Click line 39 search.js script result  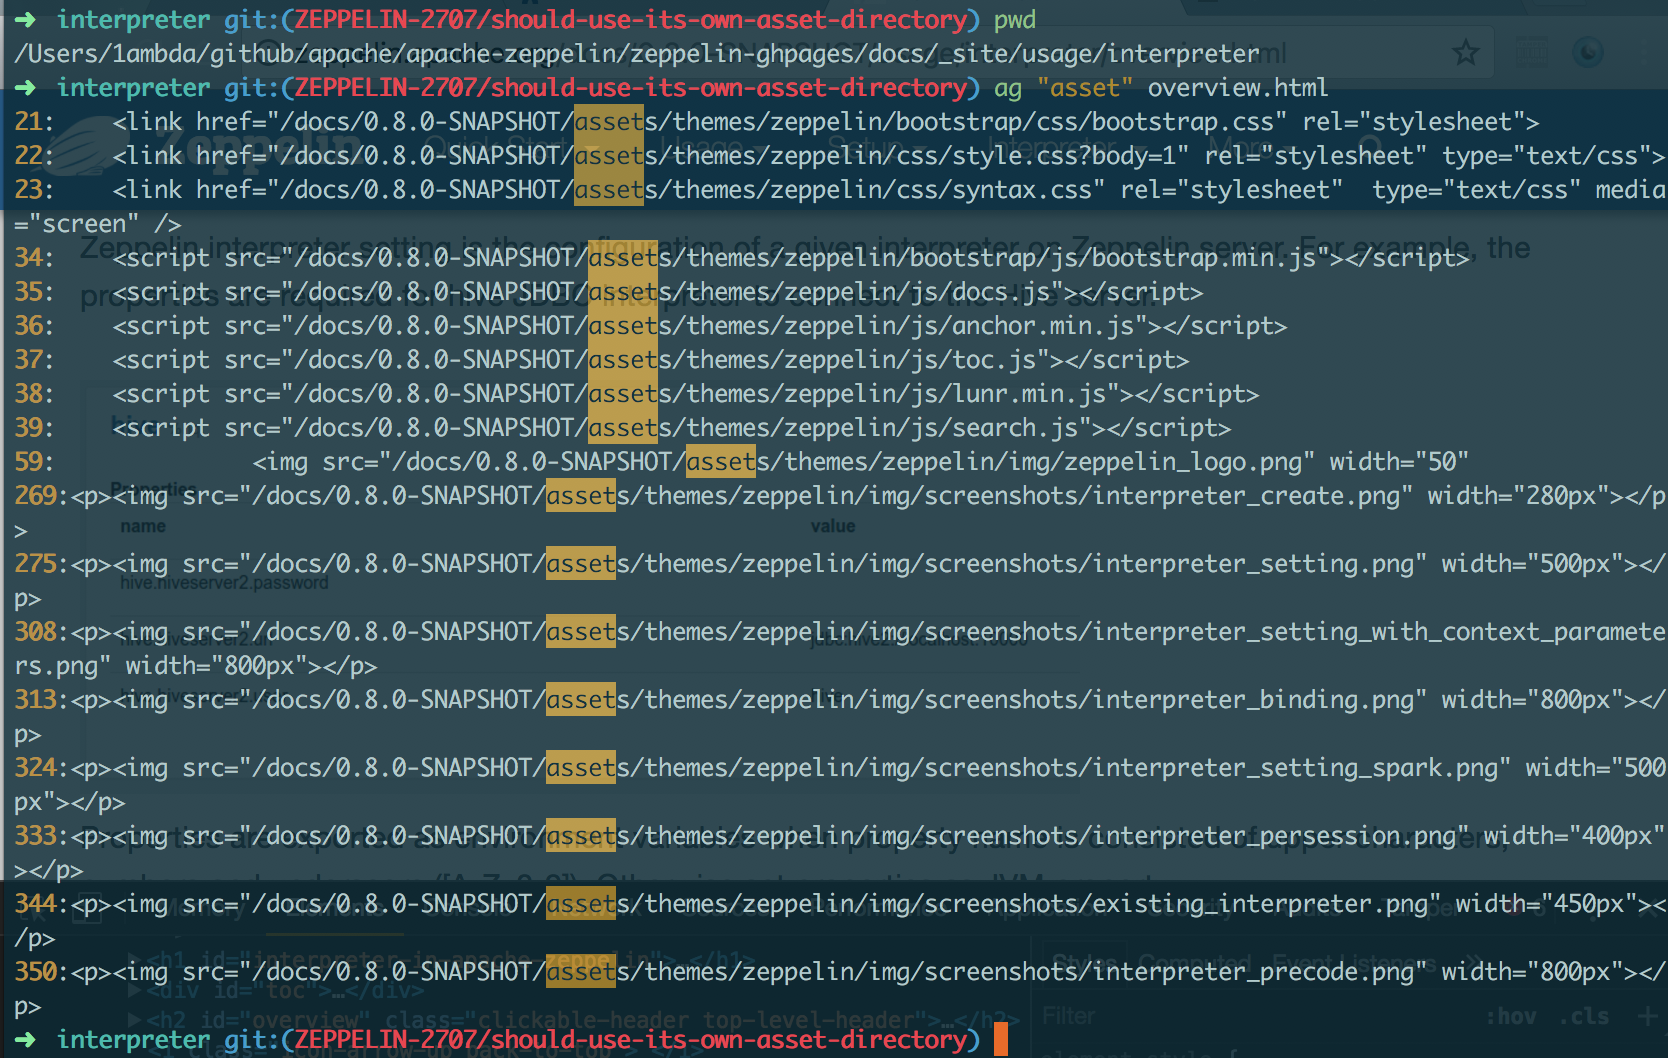click(623, 428)
